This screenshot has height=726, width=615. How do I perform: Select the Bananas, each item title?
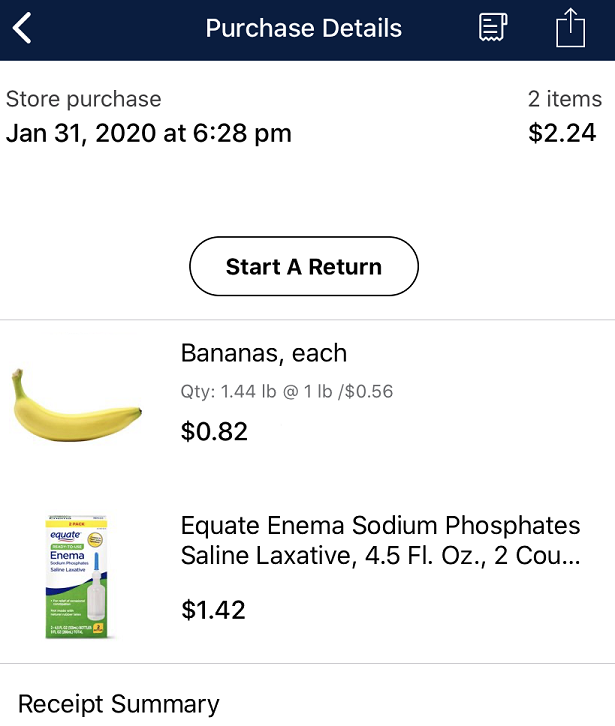pyautogui.click(x=264, y=353)
